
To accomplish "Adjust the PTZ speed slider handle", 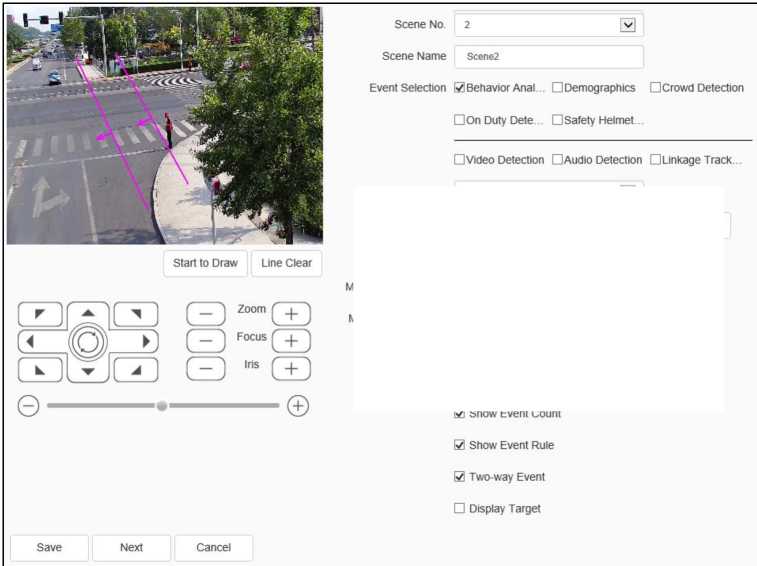I will pos(162,406).
